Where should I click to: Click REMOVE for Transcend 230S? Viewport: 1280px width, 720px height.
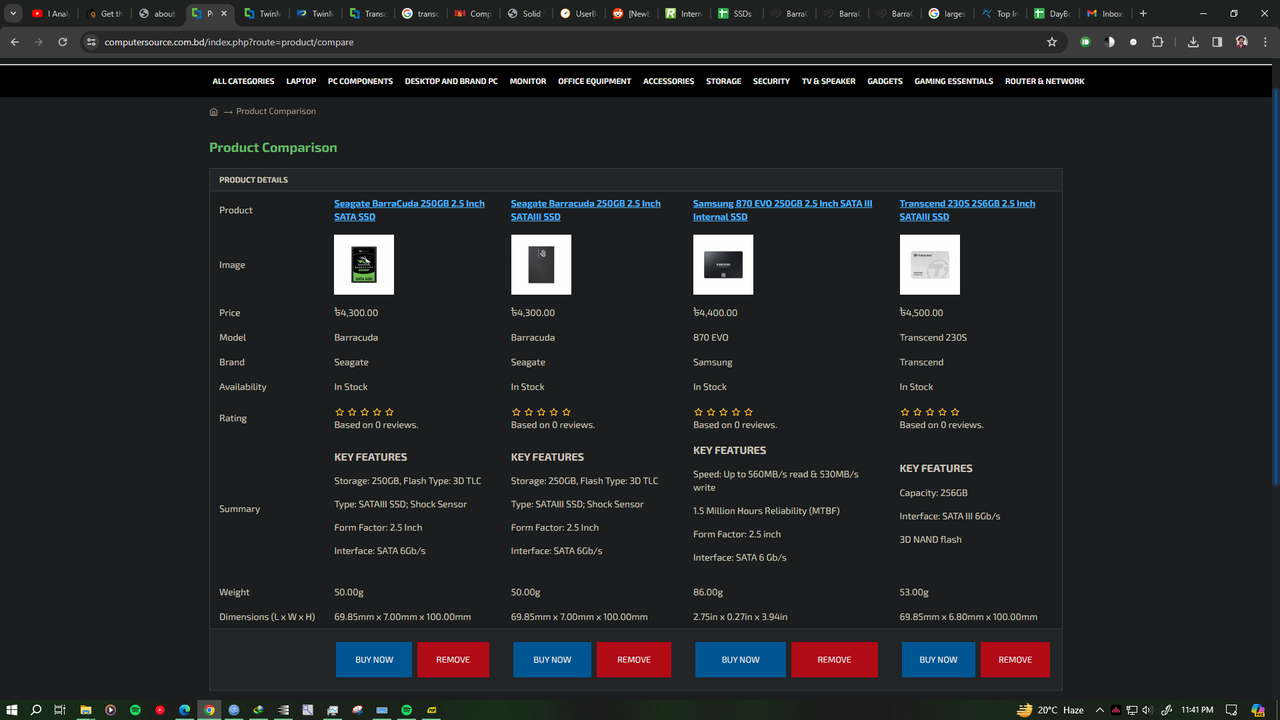tap(1015, 660)
